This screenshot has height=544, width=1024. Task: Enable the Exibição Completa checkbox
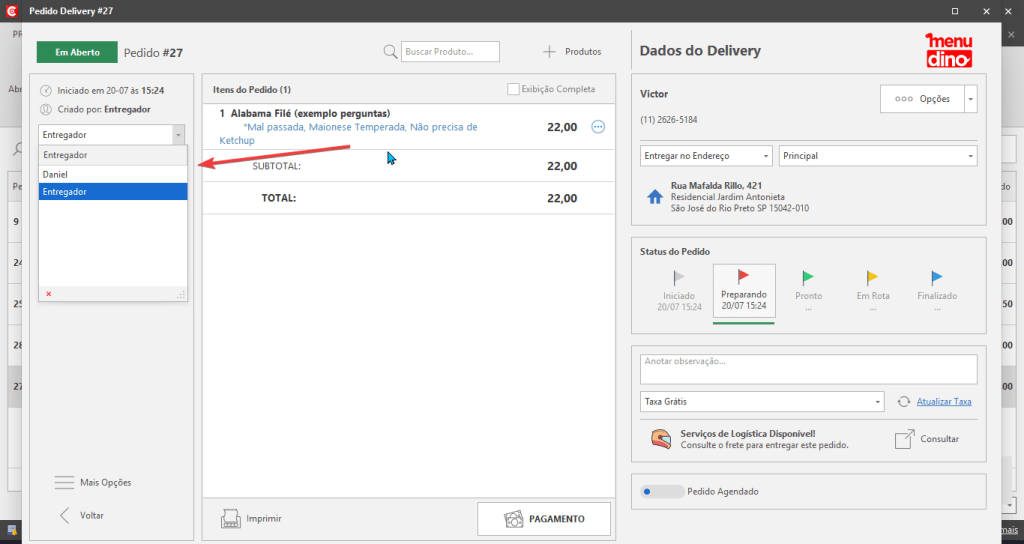513,89
